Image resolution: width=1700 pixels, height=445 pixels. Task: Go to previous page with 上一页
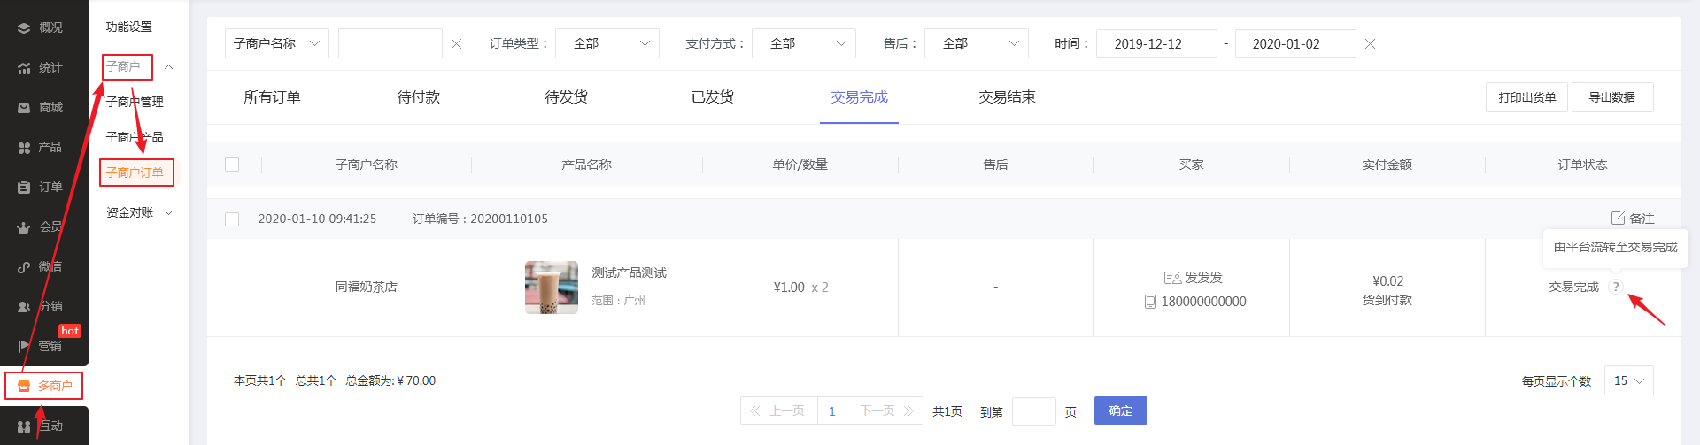[778, 411]
